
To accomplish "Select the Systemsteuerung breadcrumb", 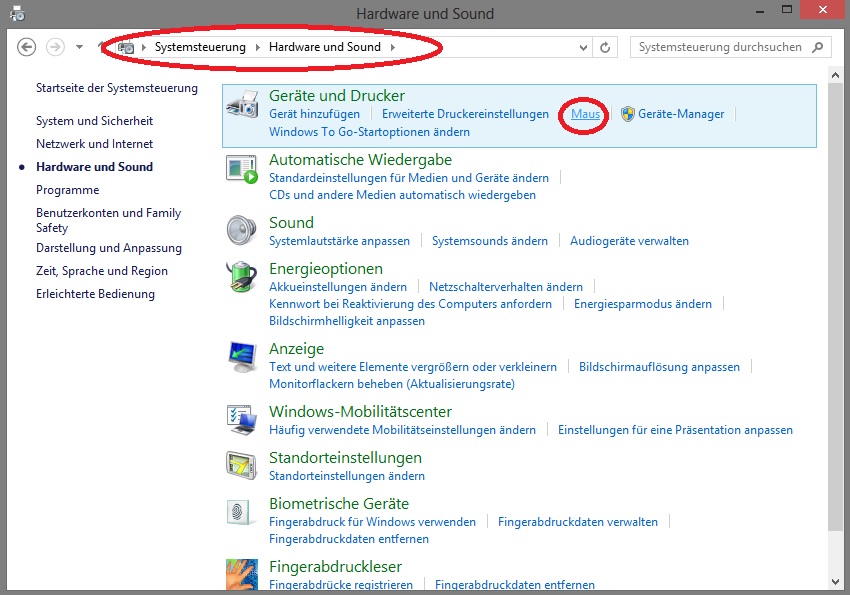I will coord(200,47).
